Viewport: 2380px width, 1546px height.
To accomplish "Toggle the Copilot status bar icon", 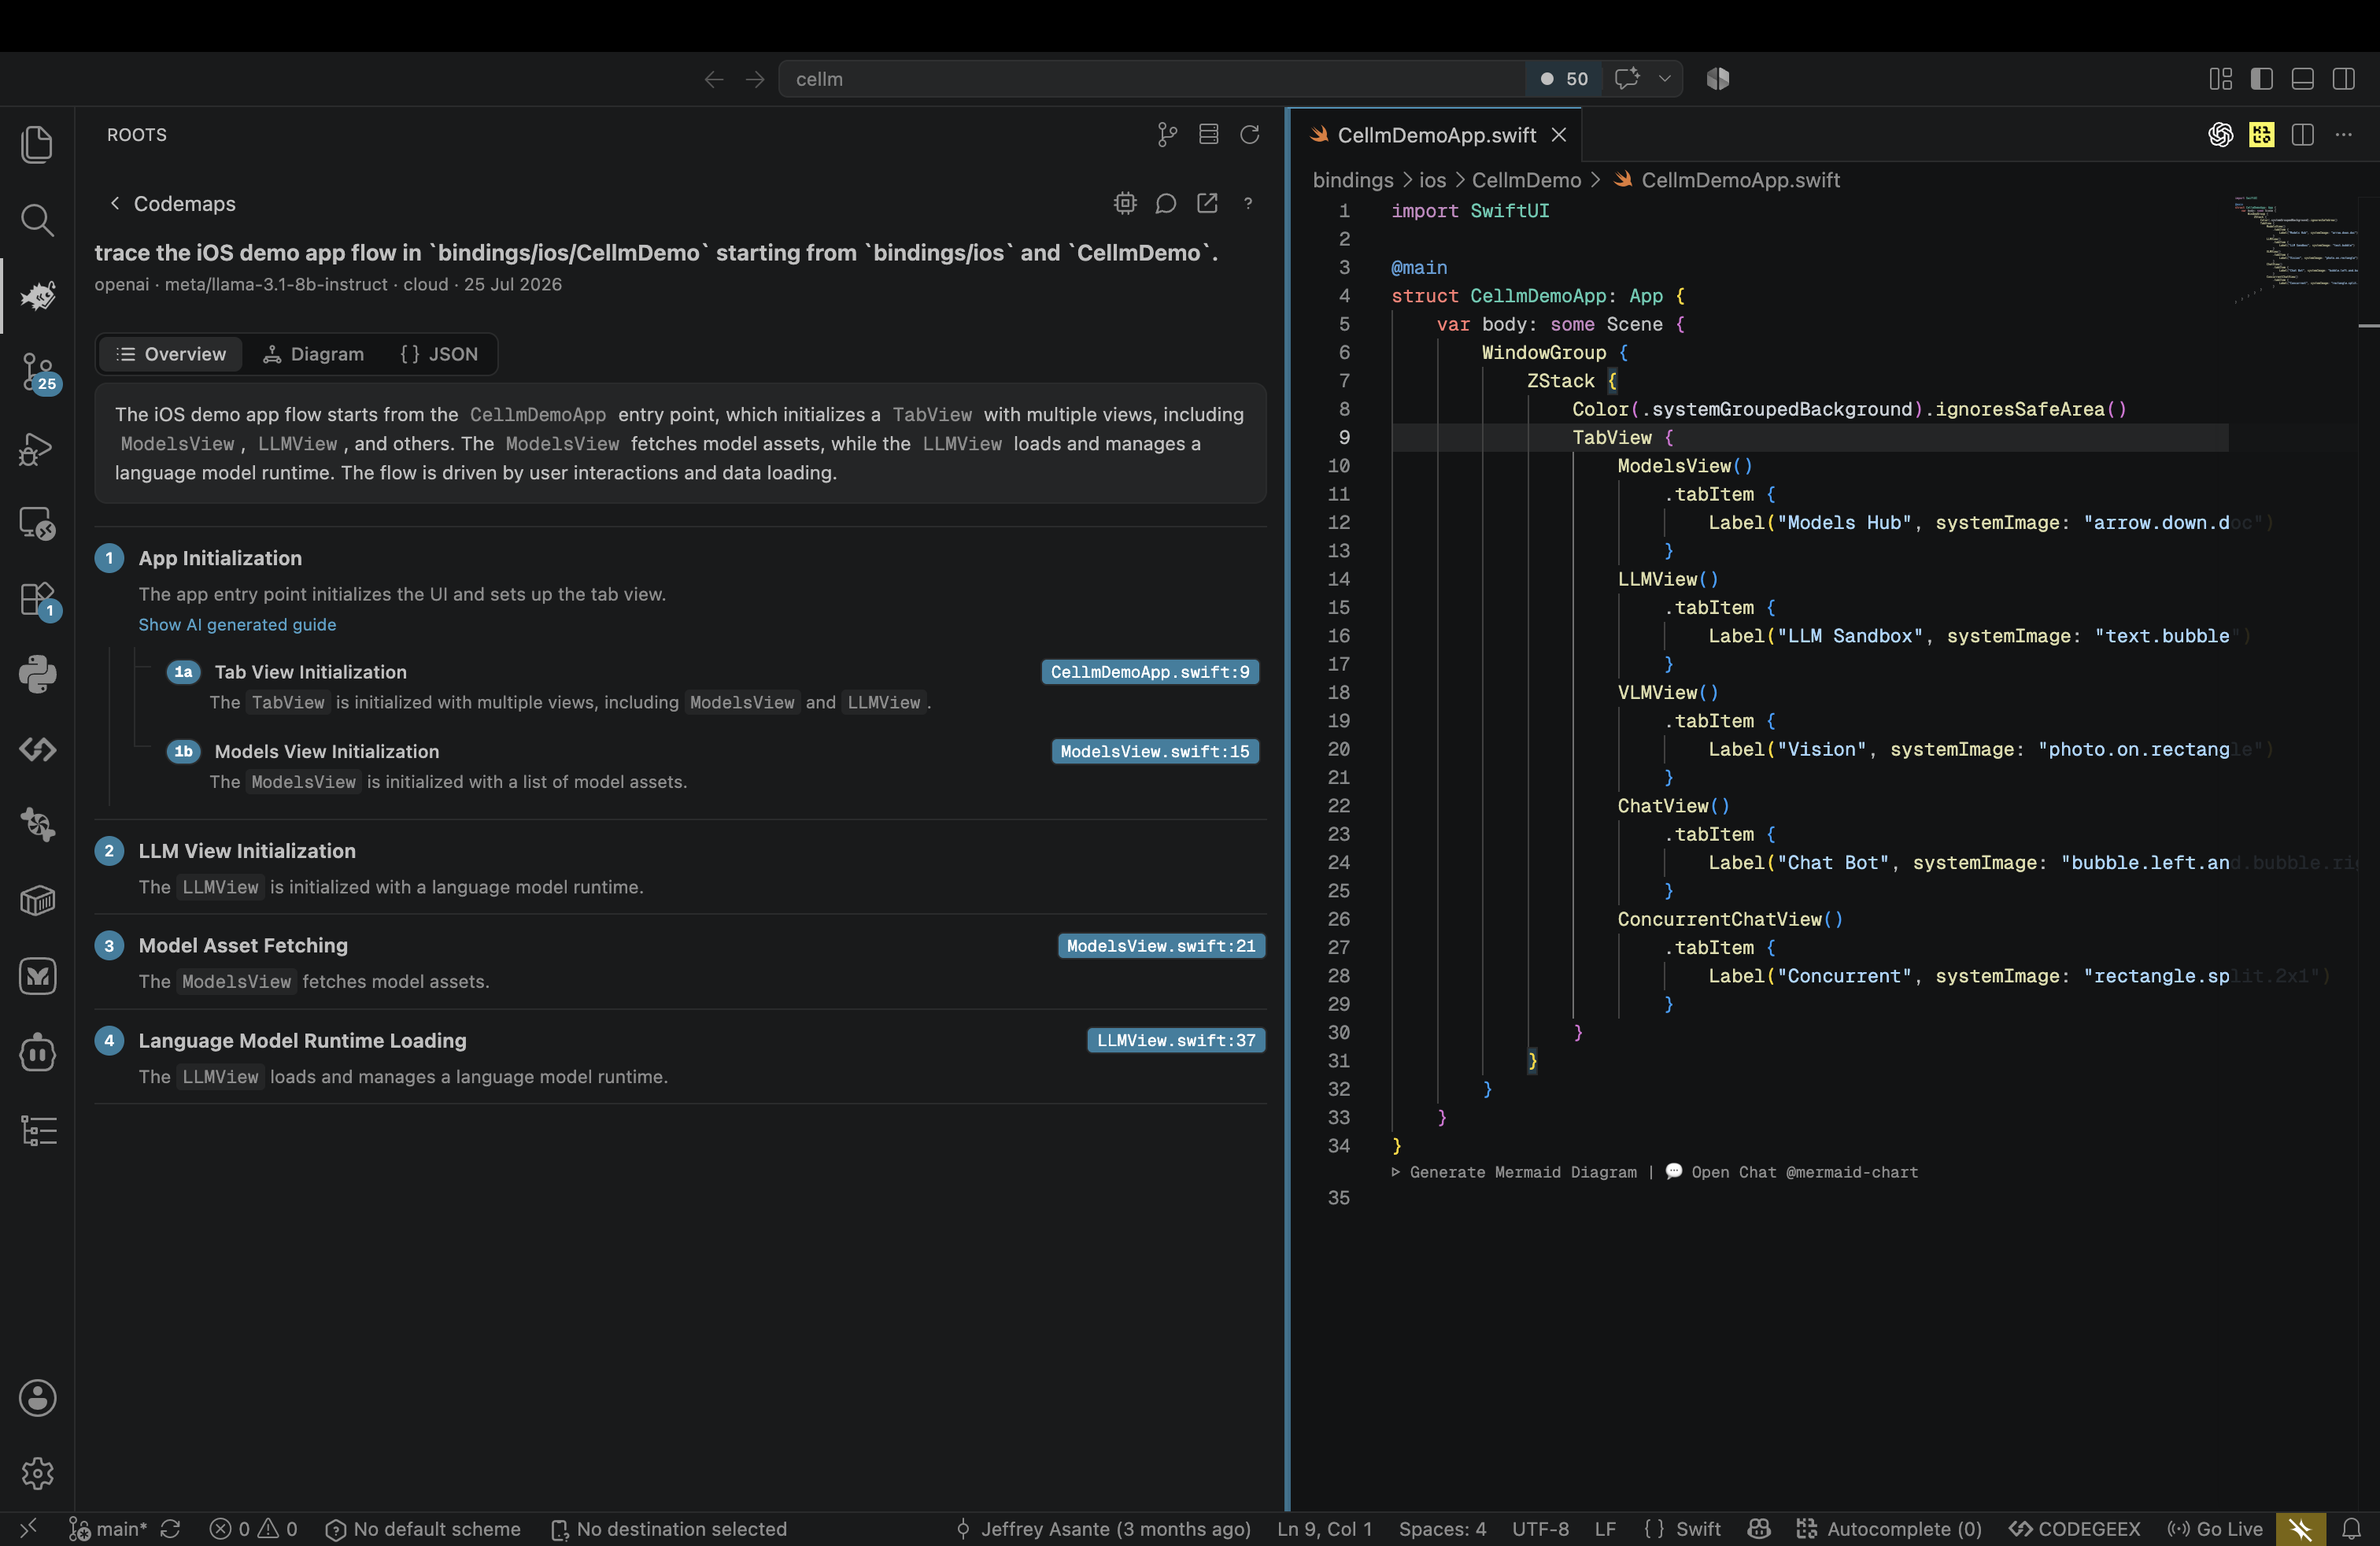I will click(x=1759, y=1528).
